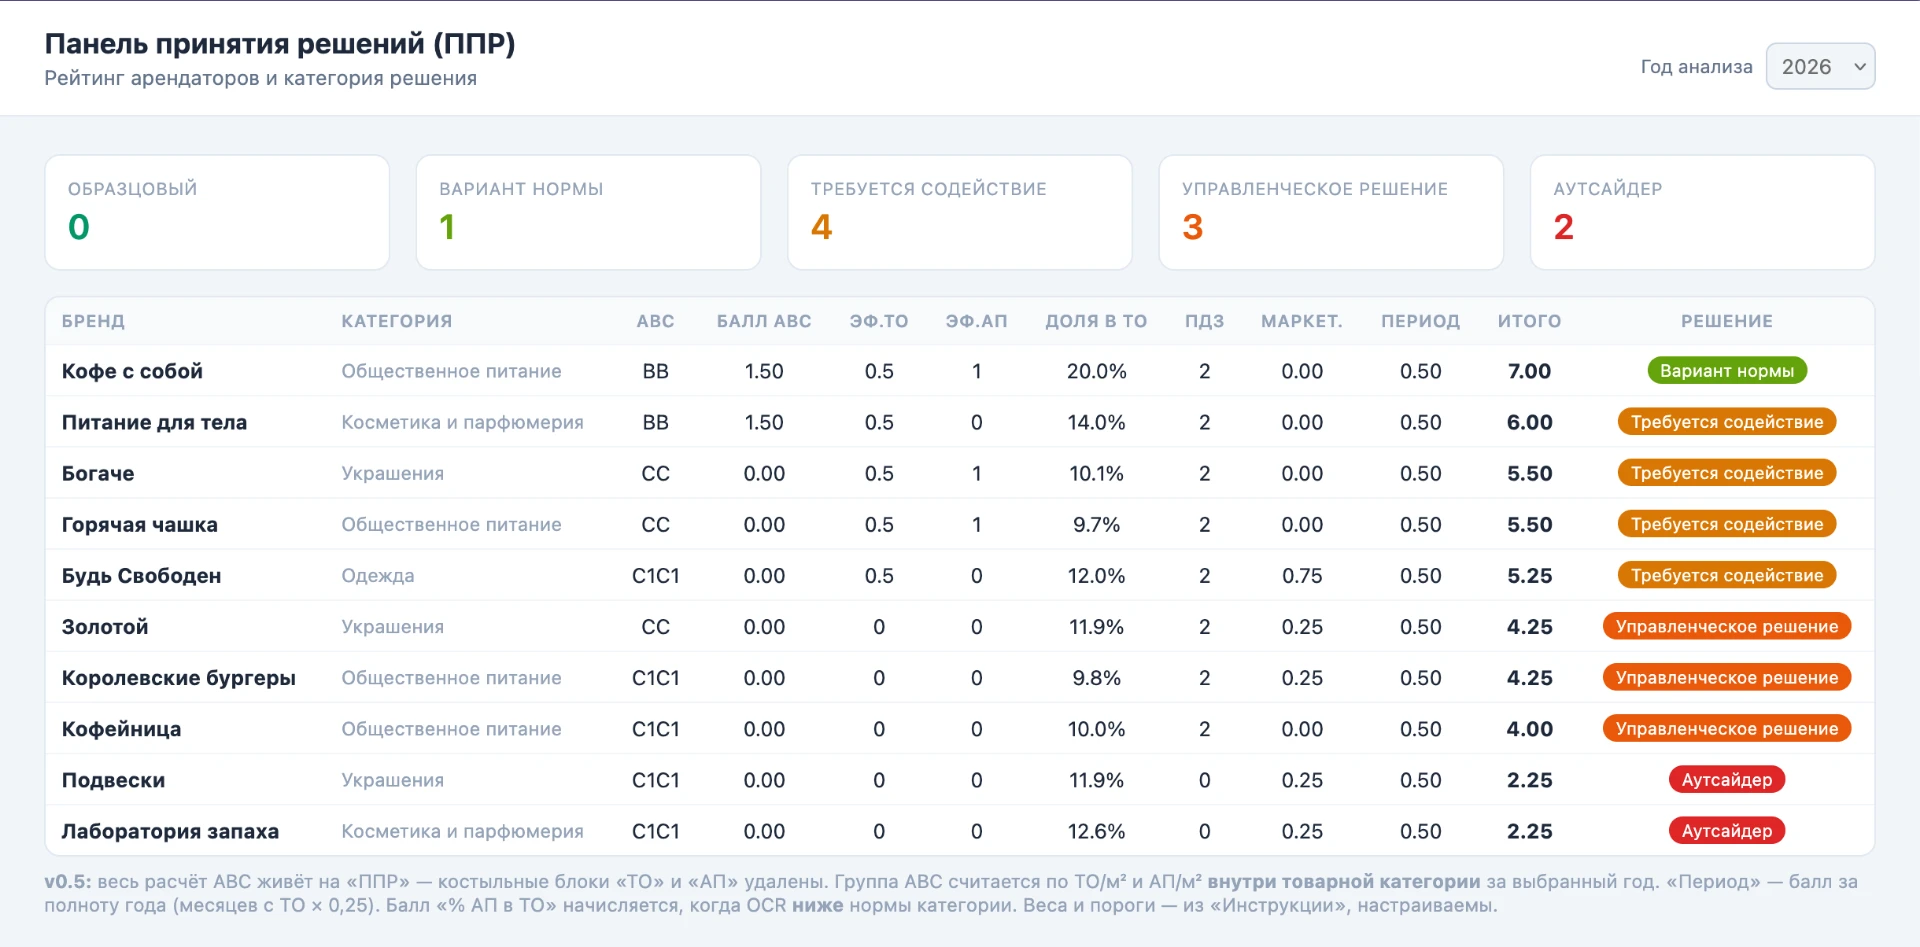Viewport: 1920px width, 947px height.
Task: Click the ПЕРИОД column header
Action: [x=1420, y=321]
